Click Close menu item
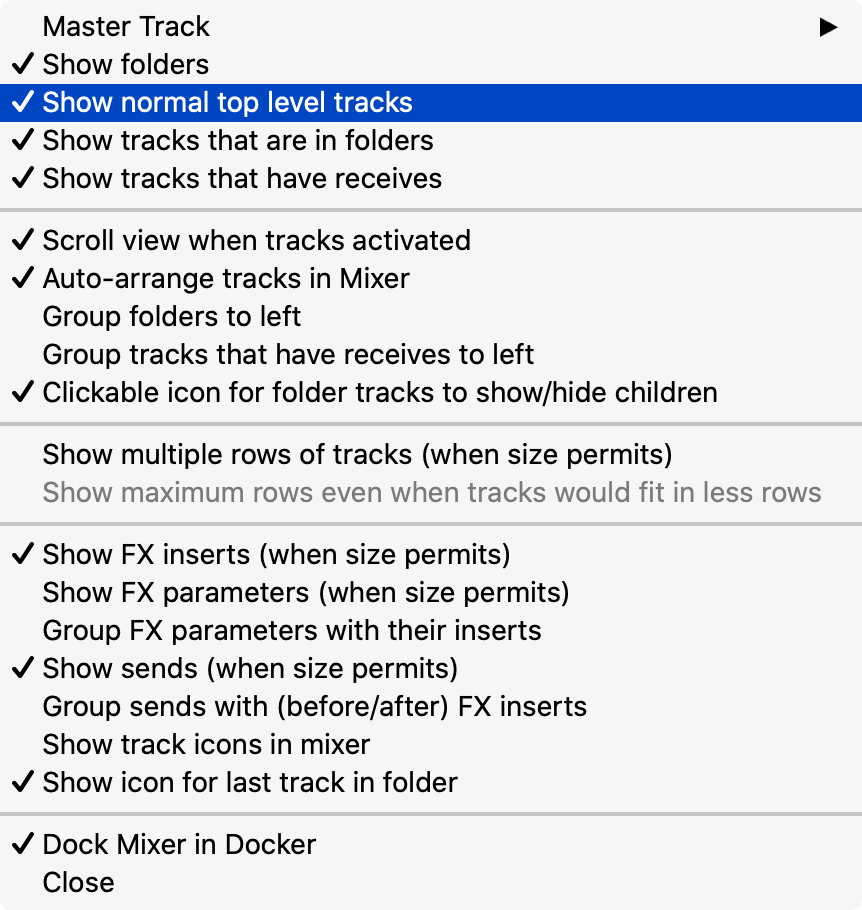The height and width of the screenshot is (910, 862). [79, 883]
